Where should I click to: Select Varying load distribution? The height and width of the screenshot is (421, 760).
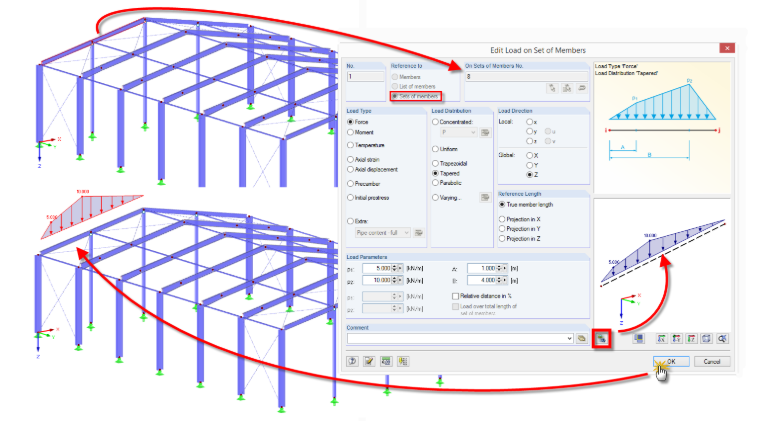pos(435,198)
